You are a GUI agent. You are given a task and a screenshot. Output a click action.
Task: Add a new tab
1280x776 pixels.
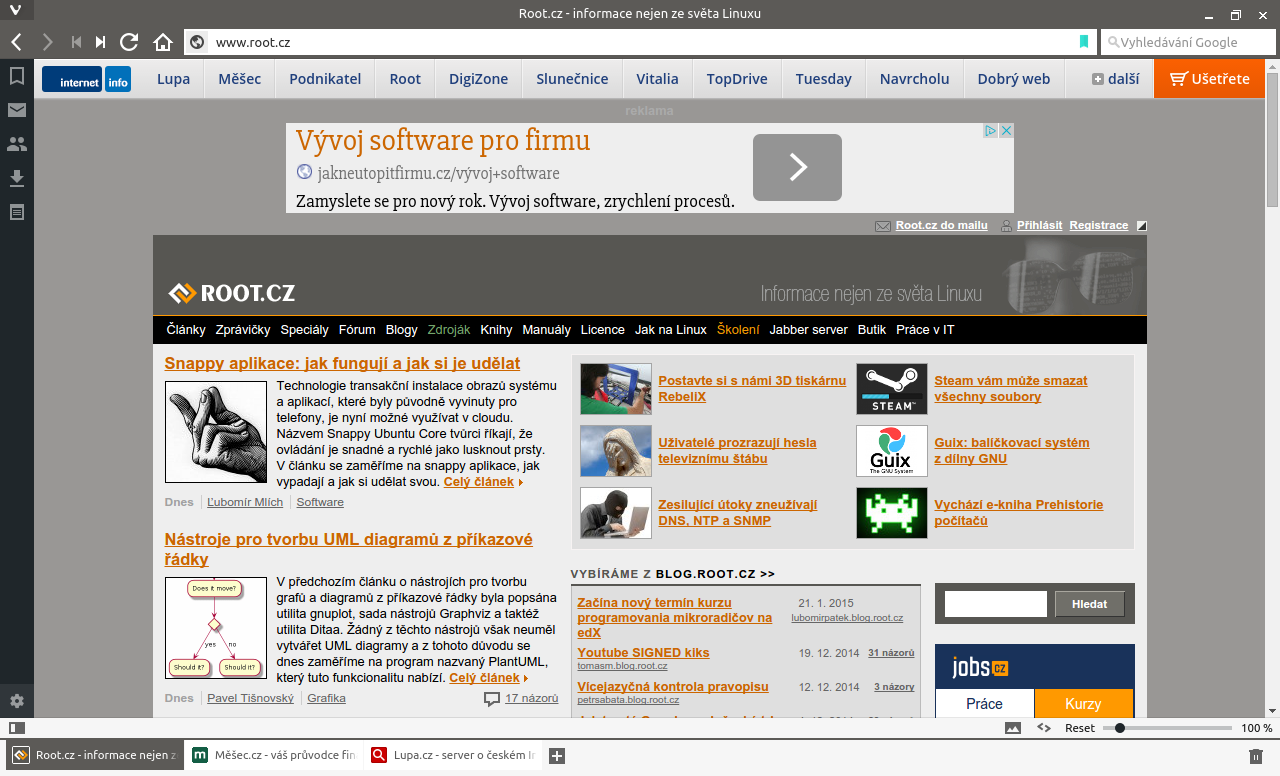[x=558, y=756]
